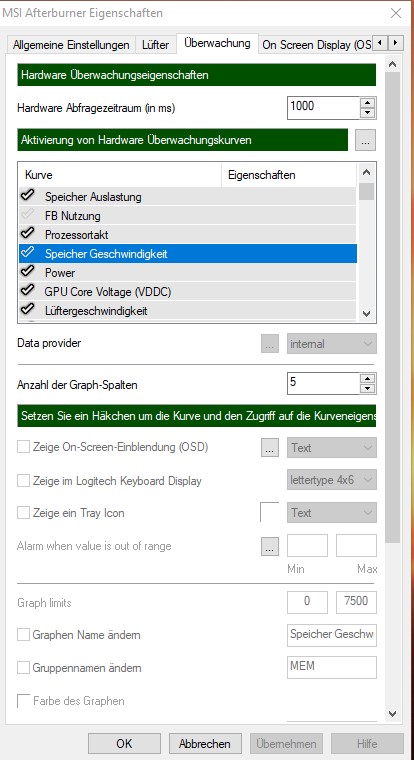Enable Zeige ein Tray Icon checkbox
The image size is (414, 760).
point(23,513)
